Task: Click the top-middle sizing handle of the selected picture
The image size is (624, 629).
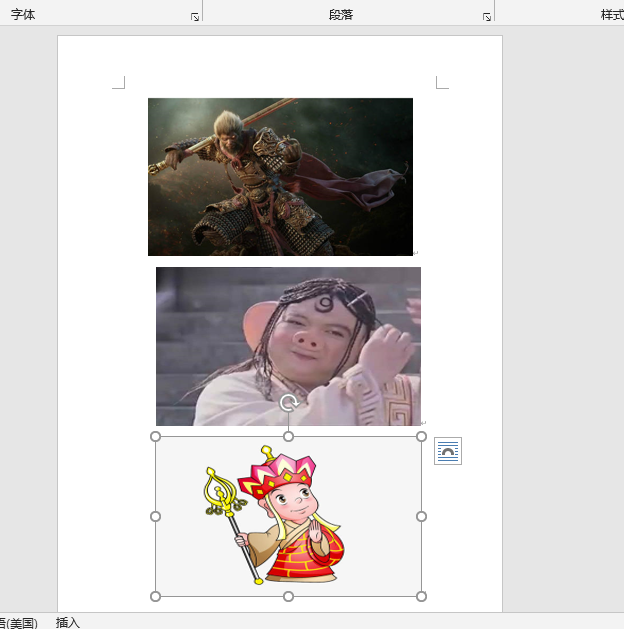Action: coord(288,436)
